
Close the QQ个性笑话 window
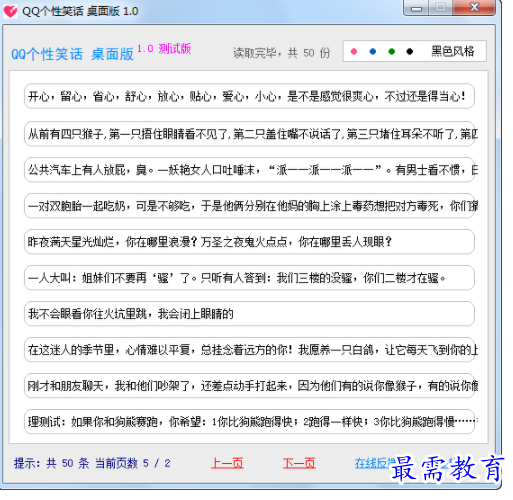pos(474,8)
